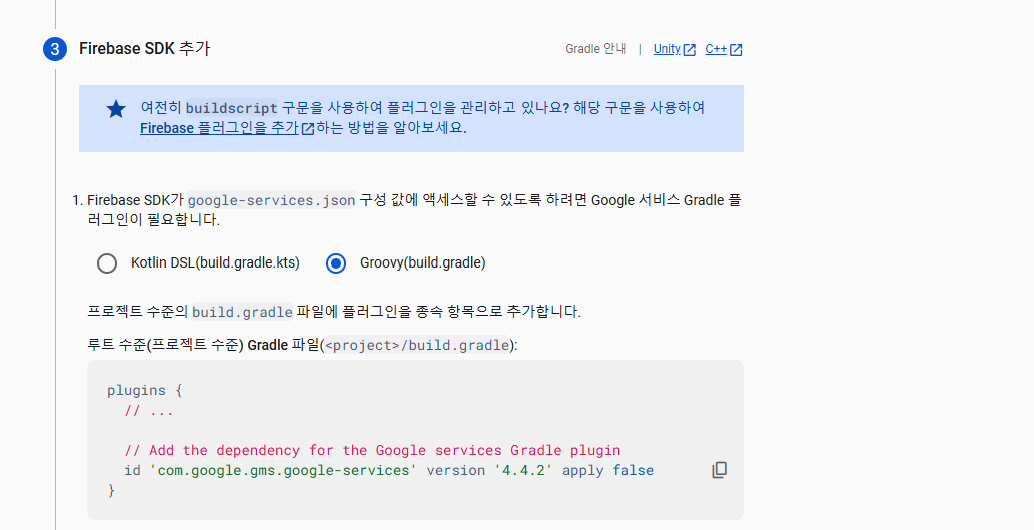Select Groovy(build.gradle) radio option
The height and width of the screenshot is (530, 1034).
[x=336, y=263]
